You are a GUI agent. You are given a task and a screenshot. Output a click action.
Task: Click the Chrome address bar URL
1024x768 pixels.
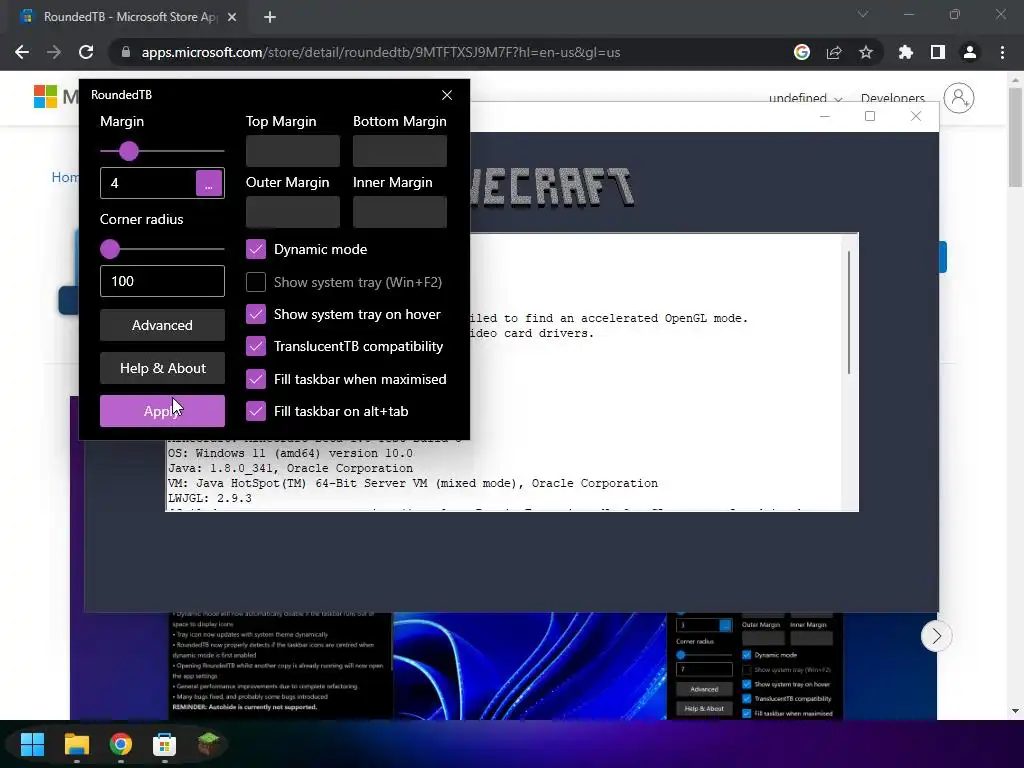pyautogui.click(x=381, y=52)
